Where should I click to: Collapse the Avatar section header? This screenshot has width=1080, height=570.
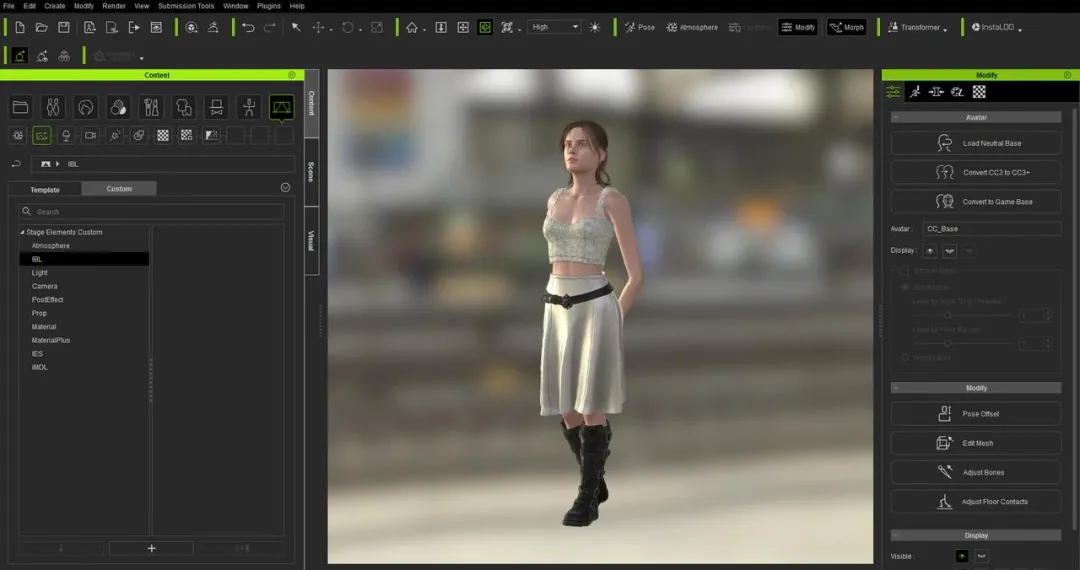(x=975, y=117)
